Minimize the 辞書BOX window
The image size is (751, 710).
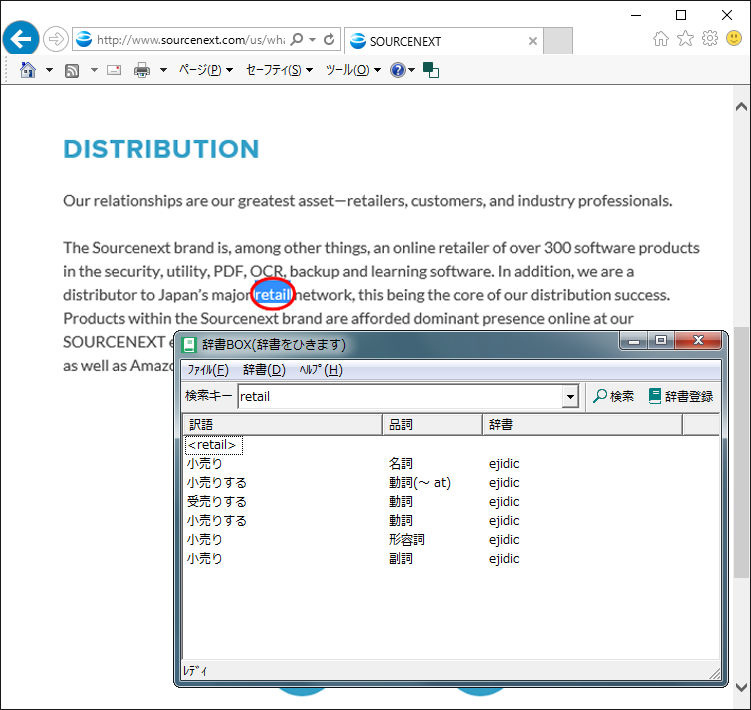pyautogui.click(x=634, y=341)
